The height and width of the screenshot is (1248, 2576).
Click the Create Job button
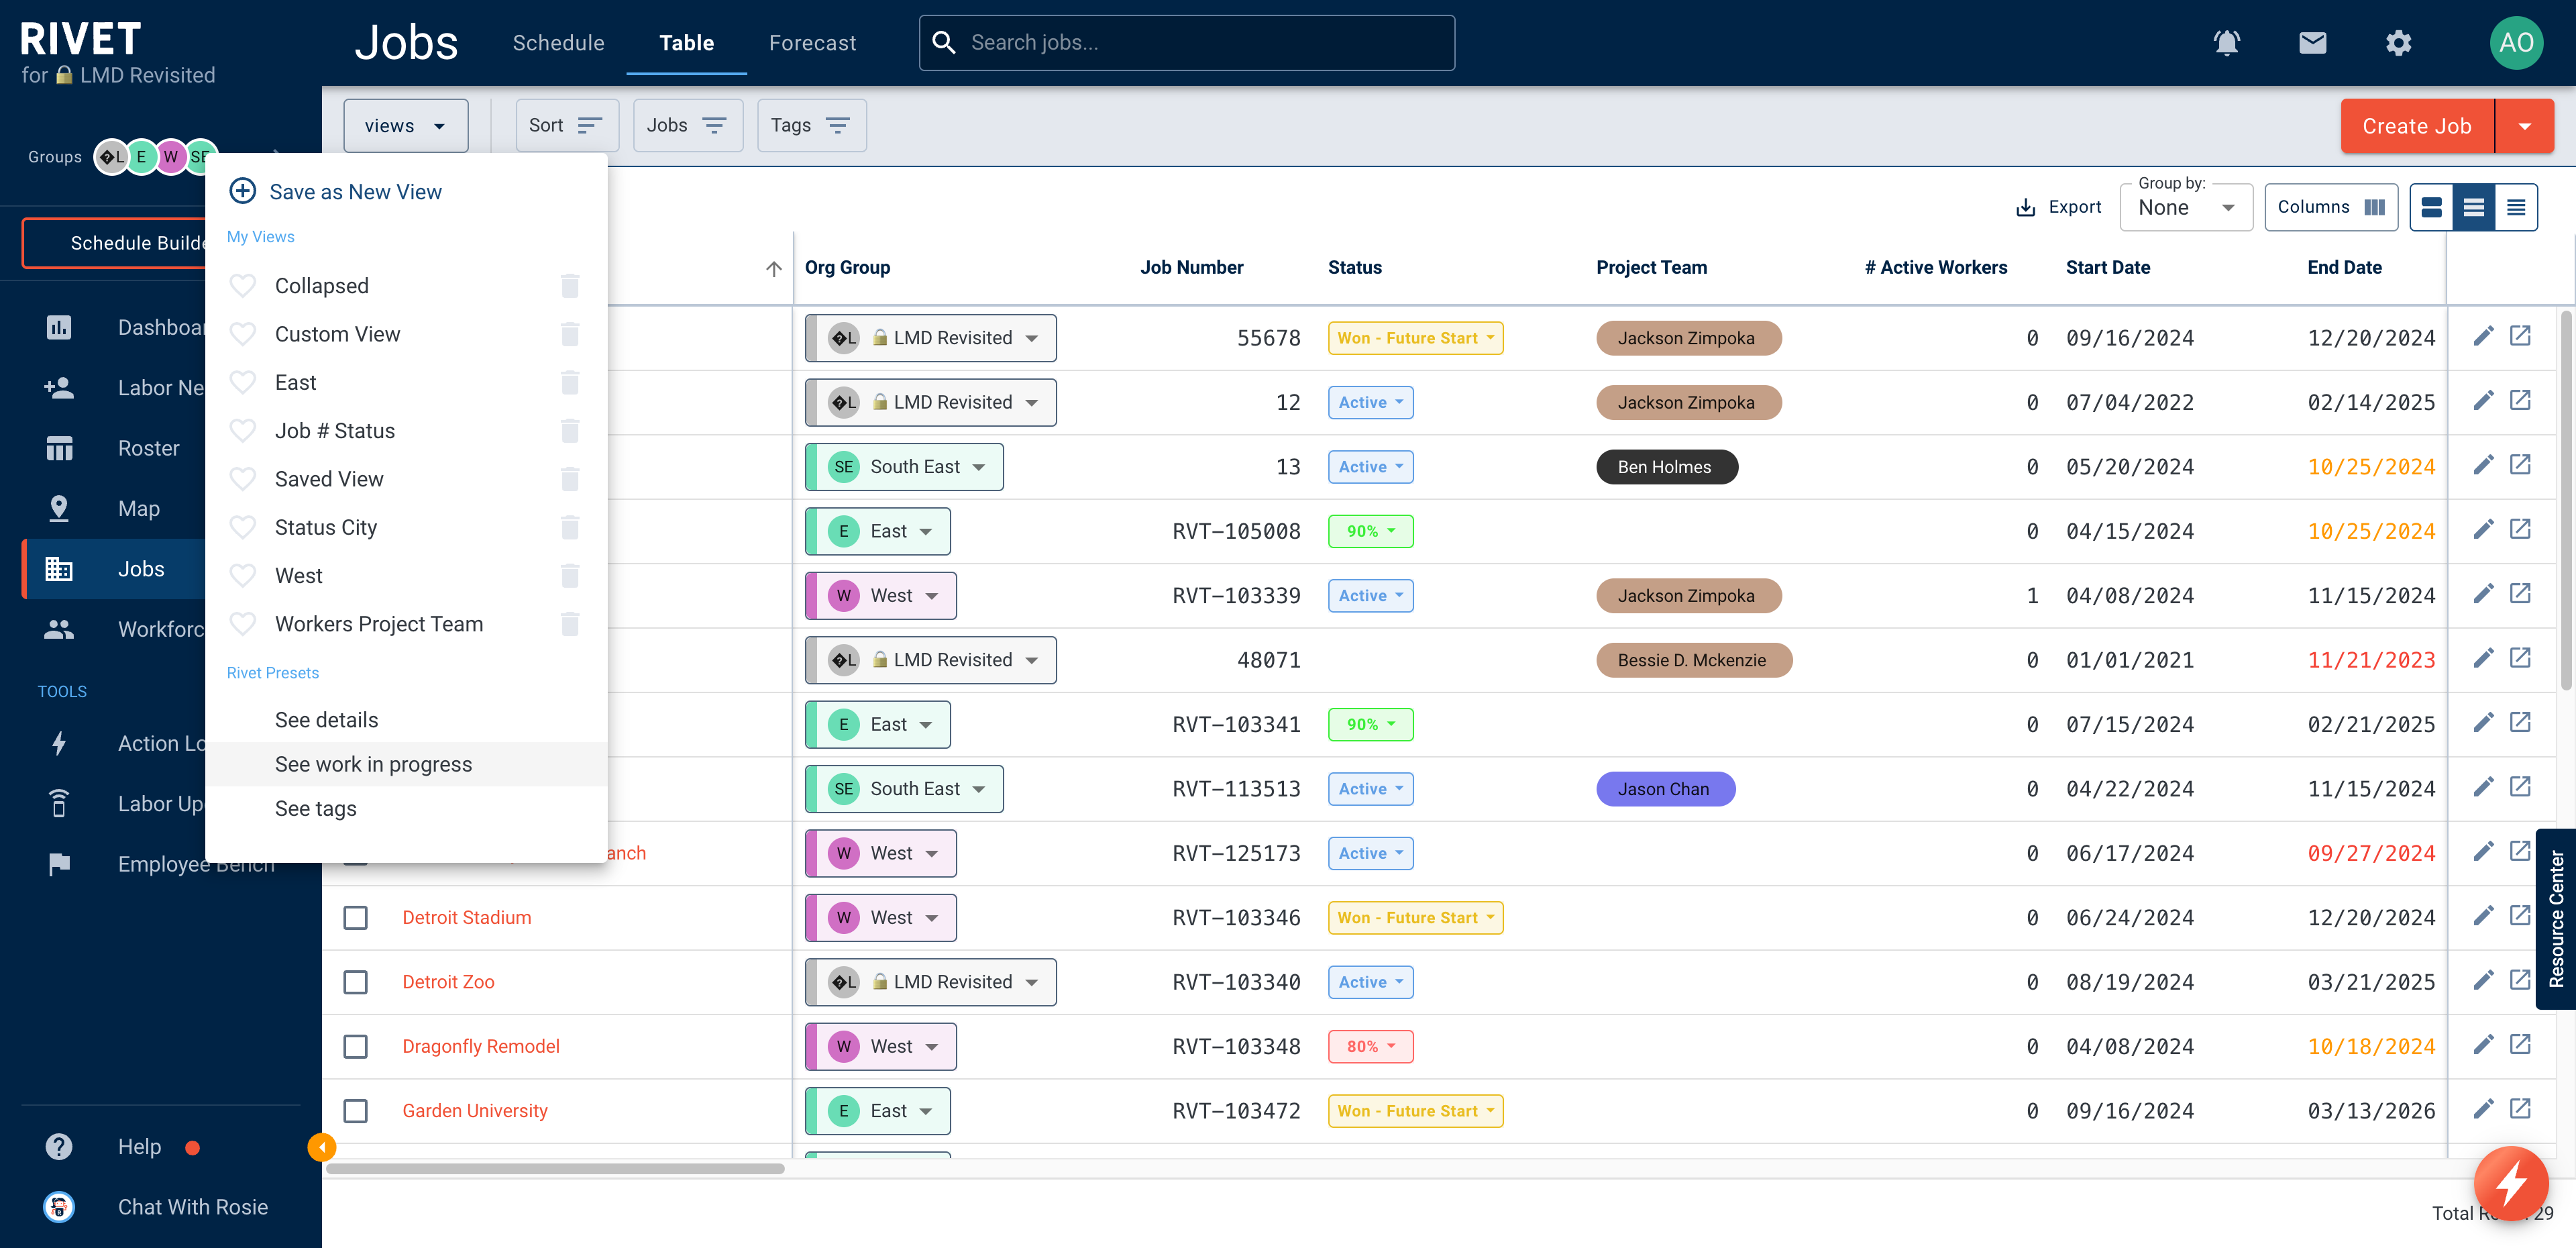click(x=2416, y=126)
